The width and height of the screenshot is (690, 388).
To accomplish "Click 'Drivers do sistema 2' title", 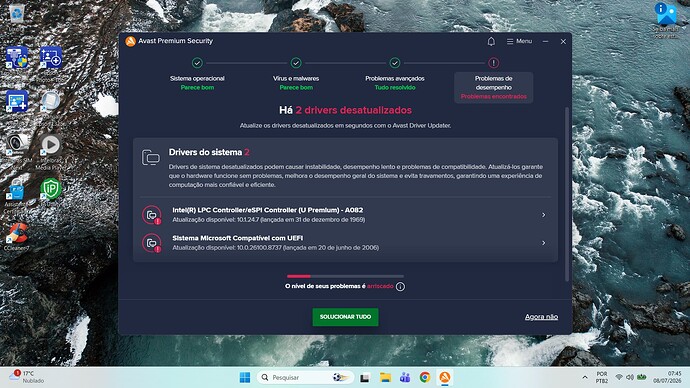I will tap(209, 152).
